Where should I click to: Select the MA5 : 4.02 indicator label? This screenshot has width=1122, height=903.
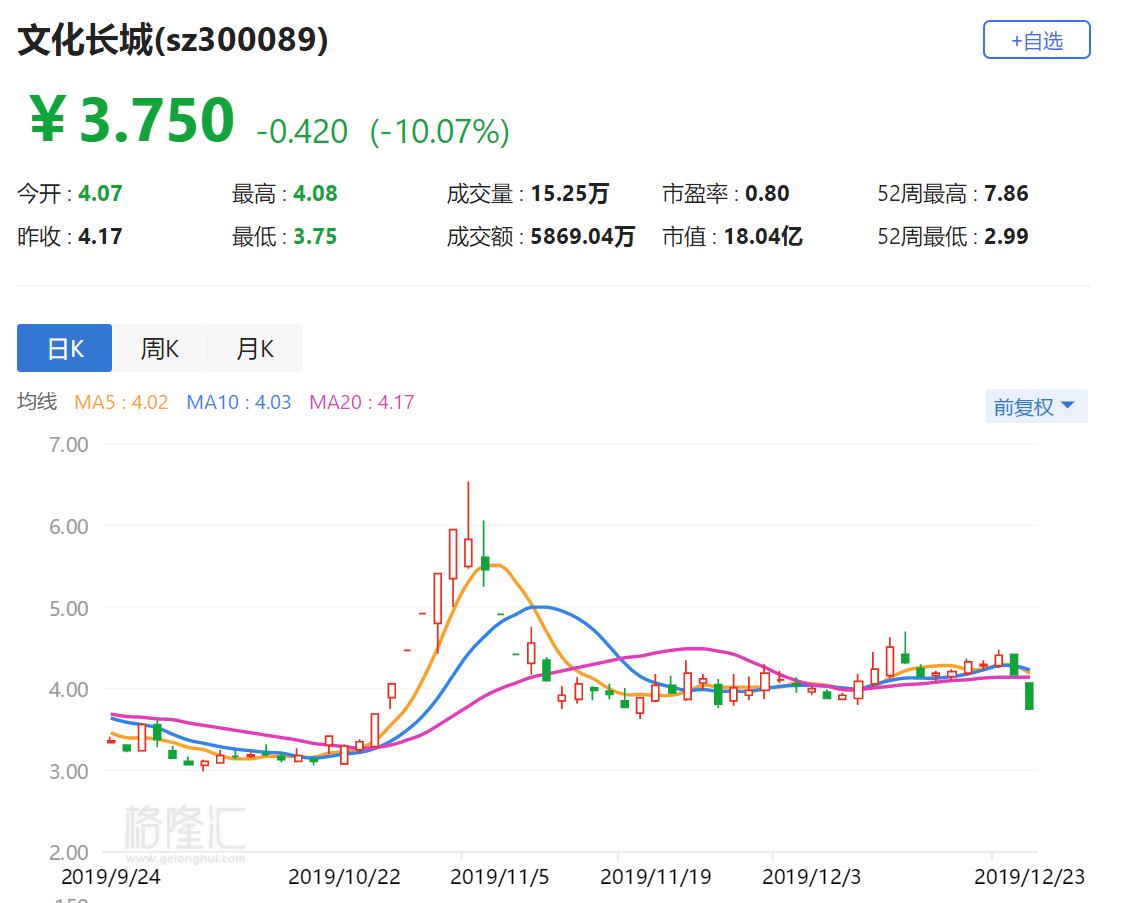[122, 402]
